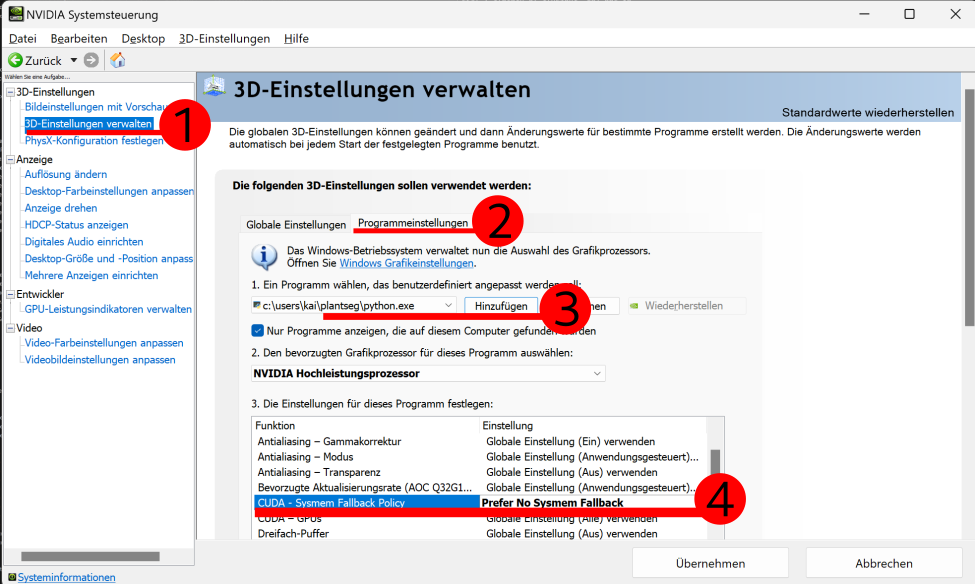Go to the home page icon
The width and height of the screenshot is (975, 584).
pyautogui.click(x=117, y=60)
